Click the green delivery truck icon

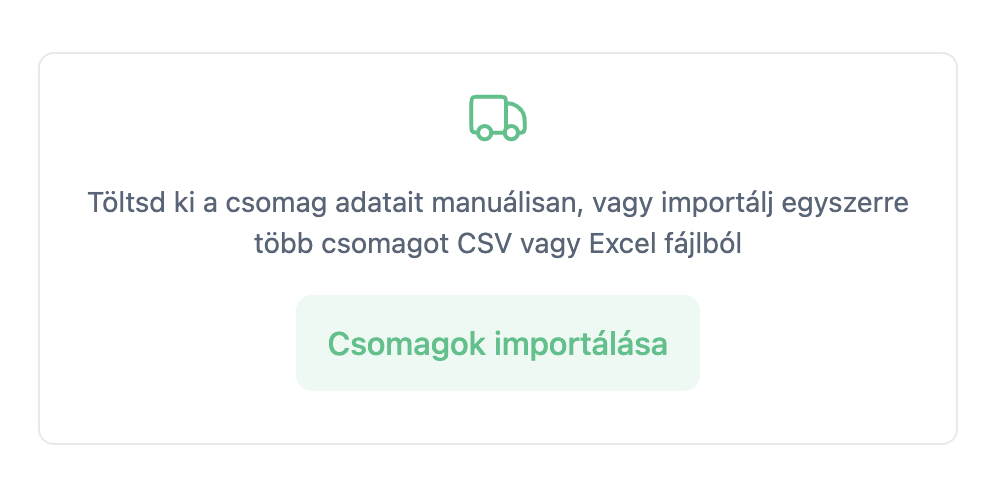click(x=498, y=118)
